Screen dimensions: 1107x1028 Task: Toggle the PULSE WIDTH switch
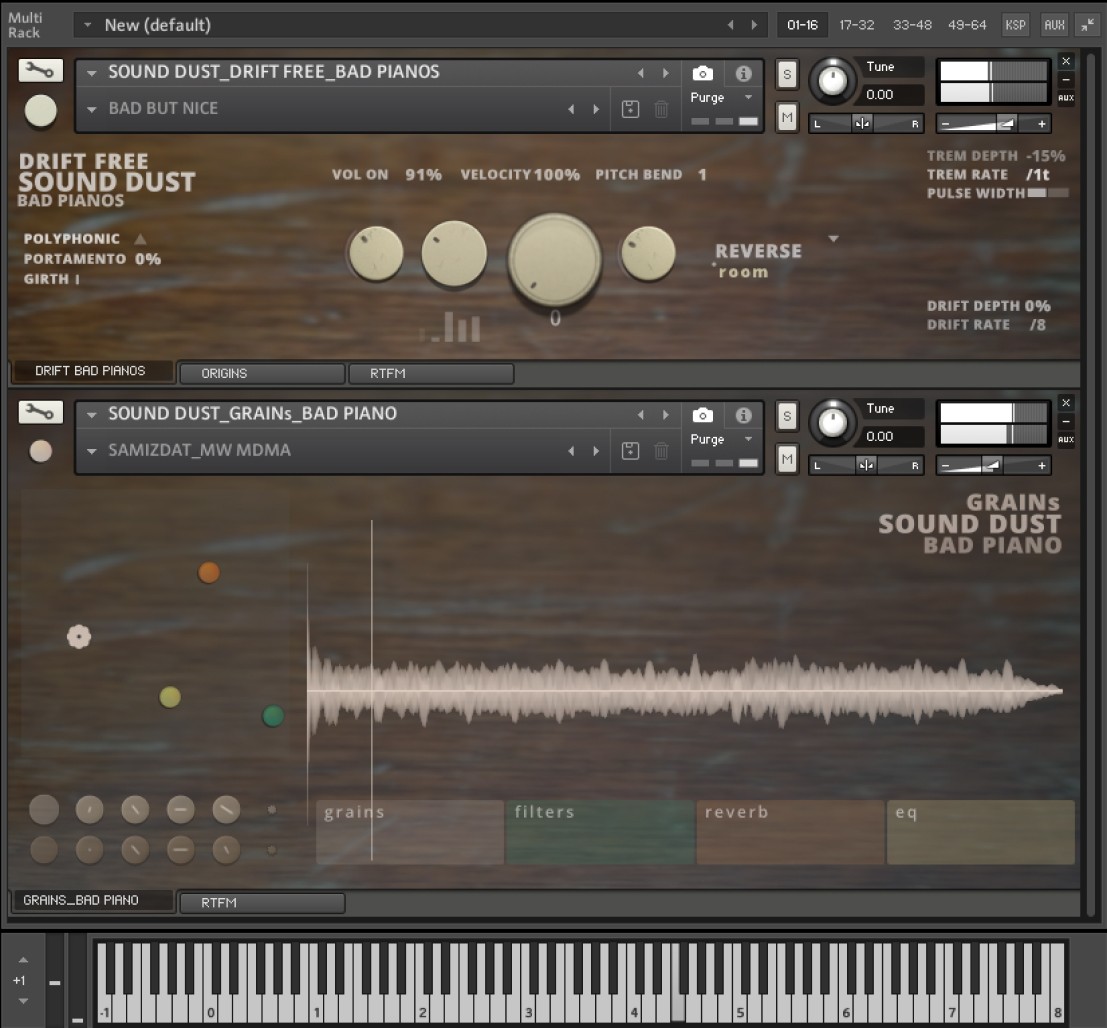pos(1048,193)
